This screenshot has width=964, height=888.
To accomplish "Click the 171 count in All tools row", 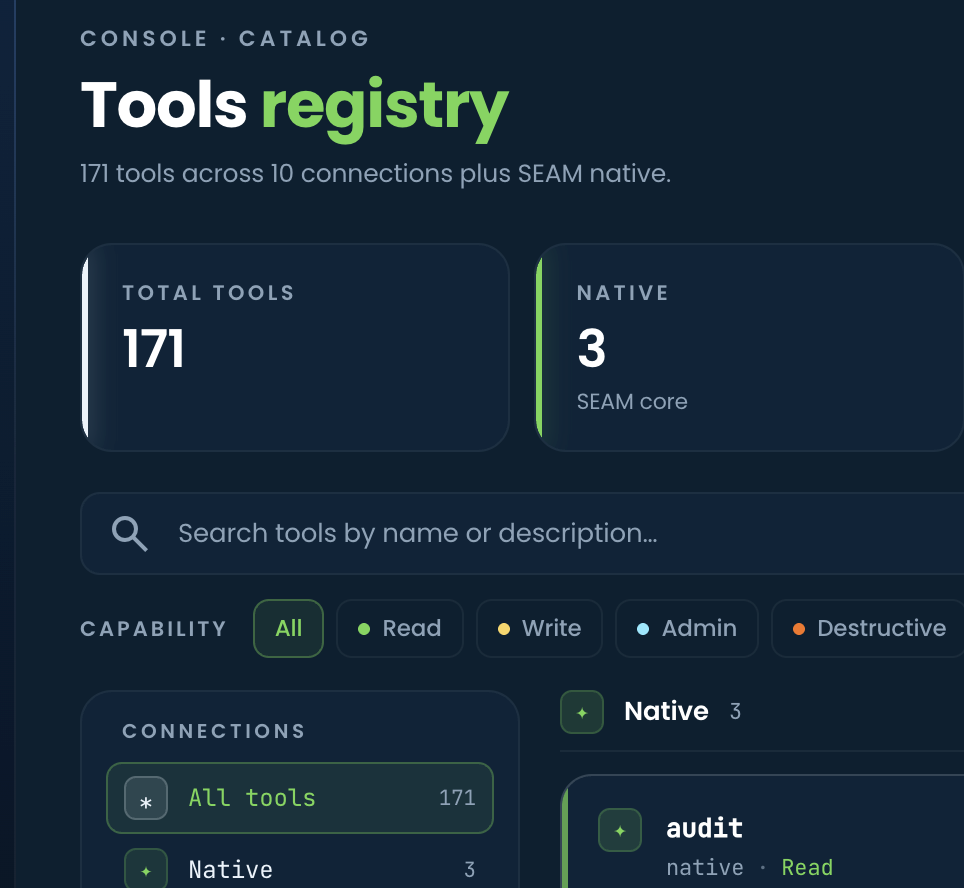I will pos(457,798).
